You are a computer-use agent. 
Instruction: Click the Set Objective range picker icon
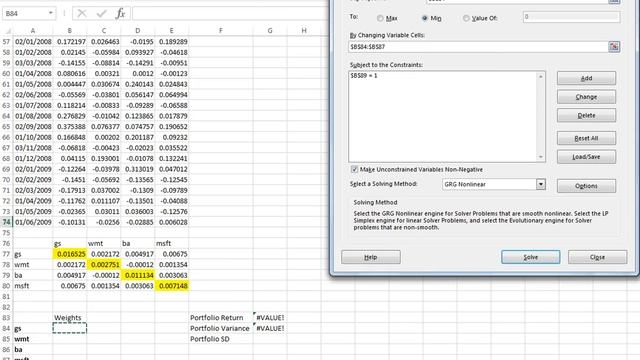tap(614, 1)
